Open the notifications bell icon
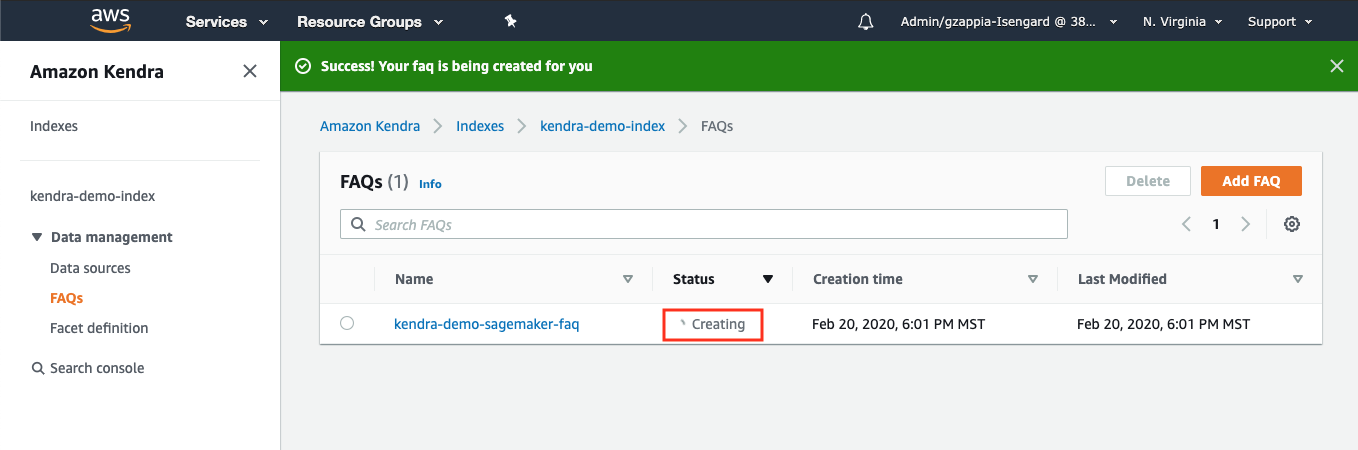1358x450 pixels. click(x=866, y=22)
